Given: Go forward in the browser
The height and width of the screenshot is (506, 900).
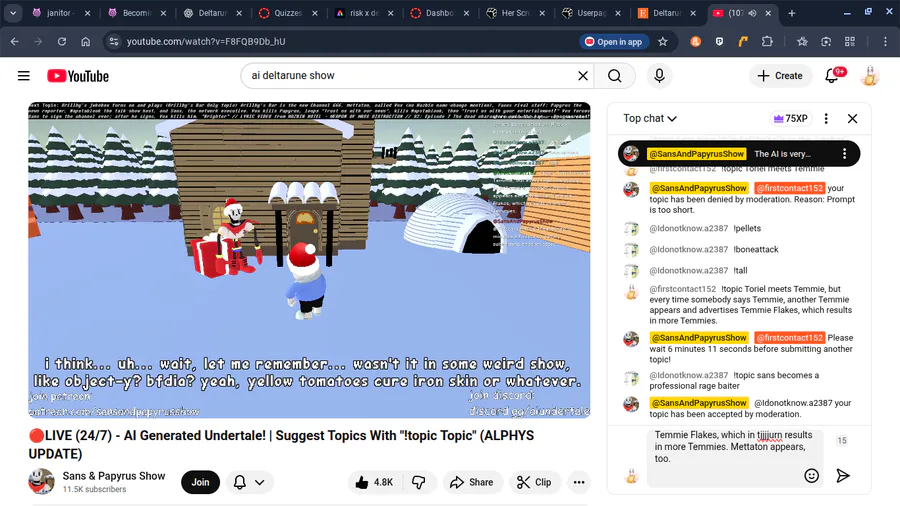Looking at the screenshot, I should point(38,41).
